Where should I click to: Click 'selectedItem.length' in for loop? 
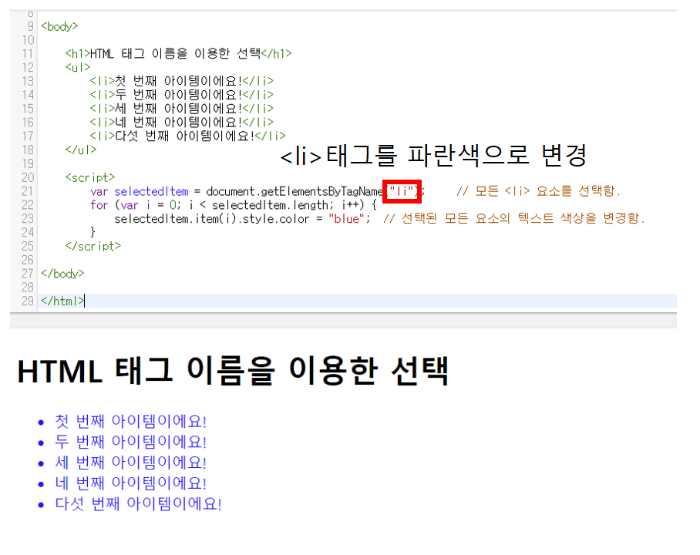(x=272, y=205)
